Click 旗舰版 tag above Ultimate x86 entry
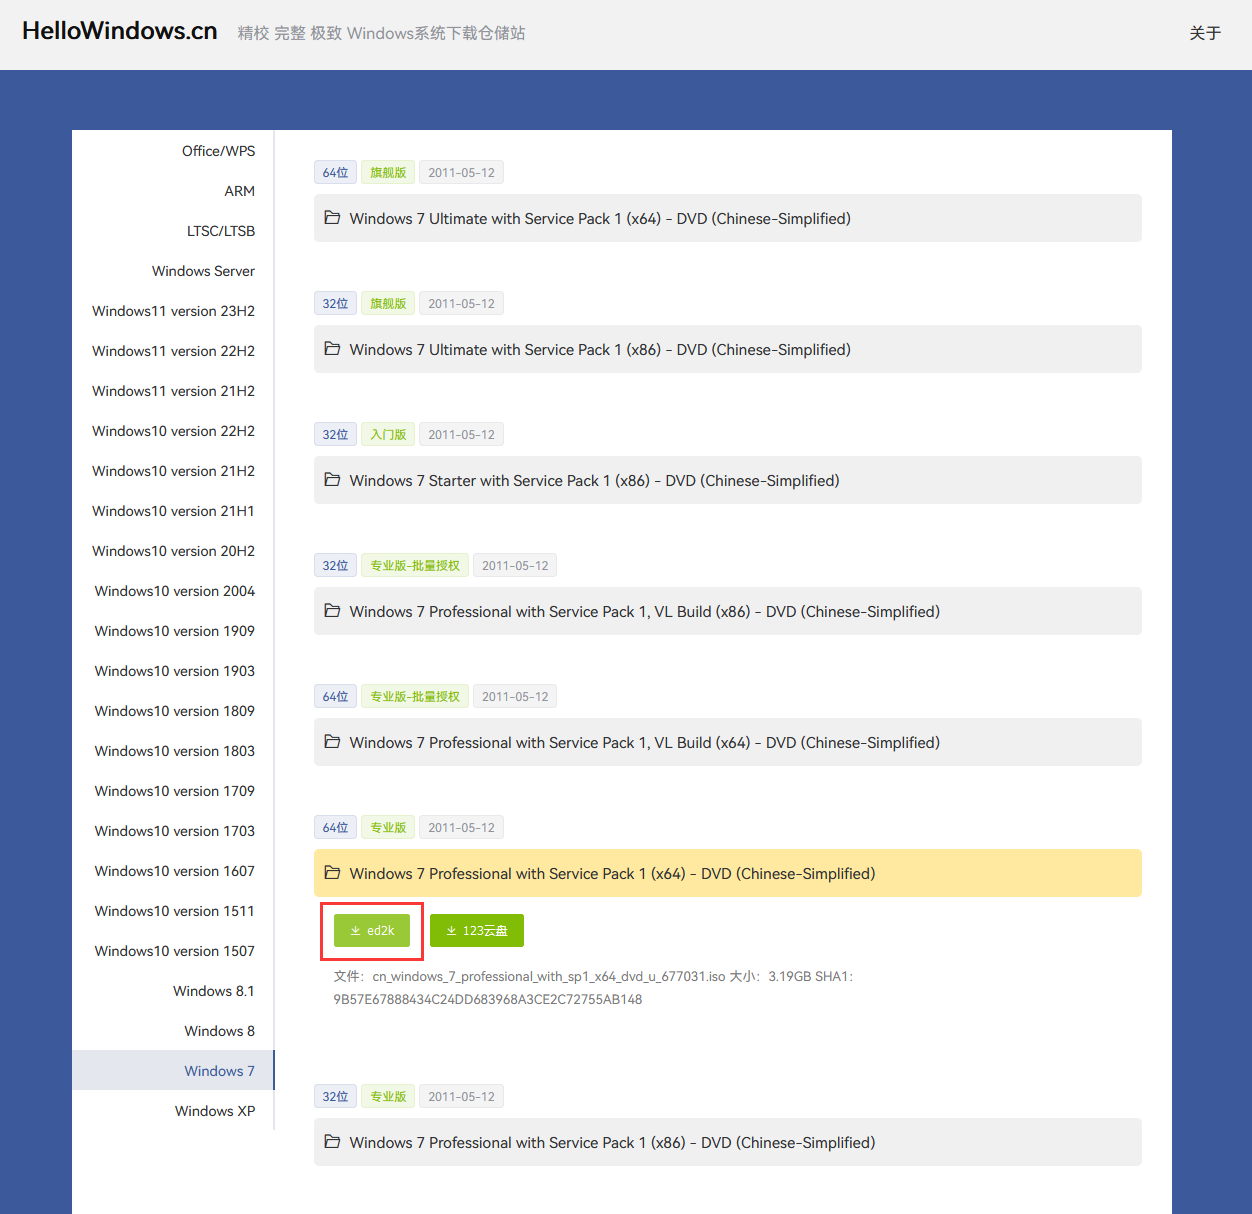Image resolution: width=1252 pixels, height=1214 pixels. pyautogui.click(x=388, y=303)
